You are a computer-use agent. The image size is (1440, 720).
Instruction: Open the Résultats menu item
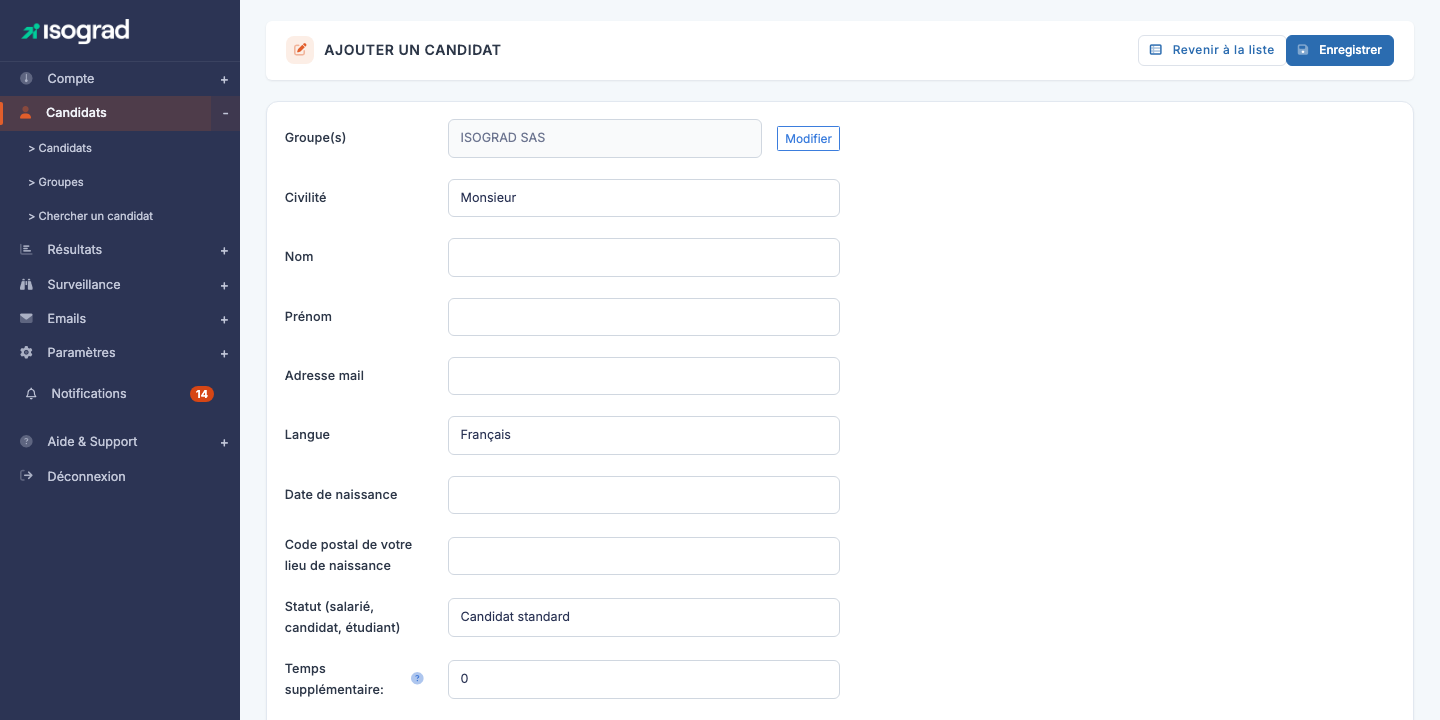(x=75, y=249)
